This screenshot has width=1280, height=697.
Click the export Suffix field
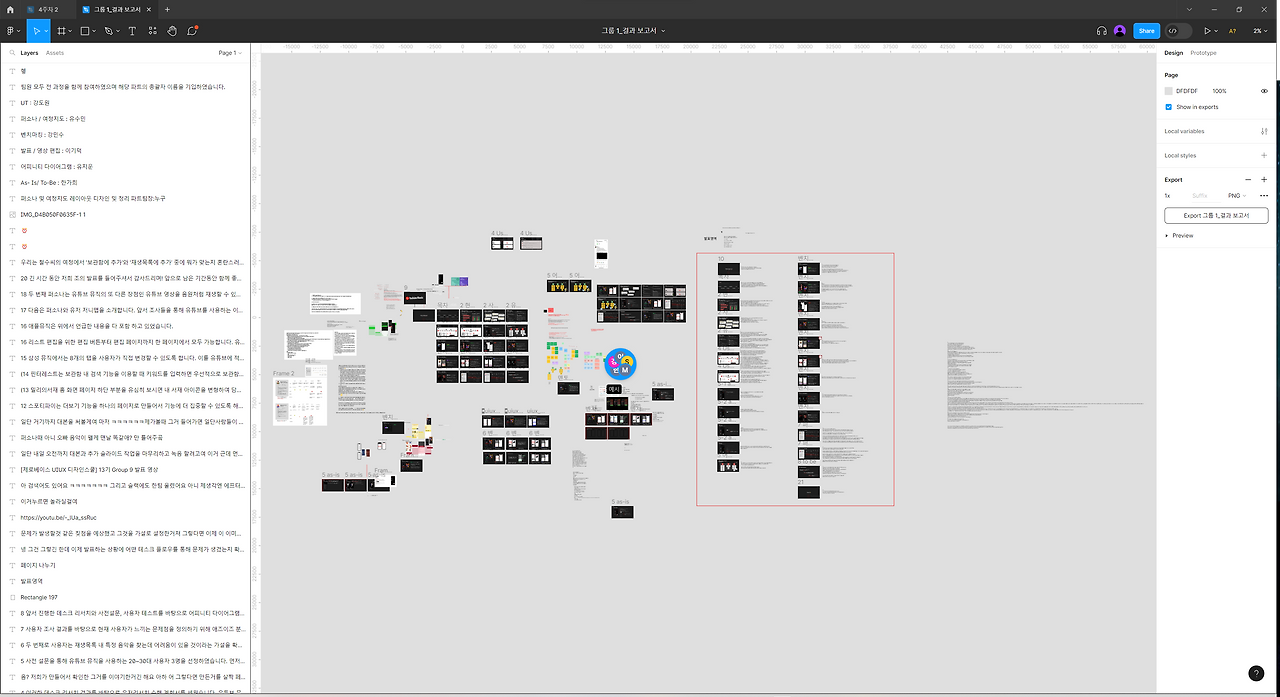(1200, 196)
